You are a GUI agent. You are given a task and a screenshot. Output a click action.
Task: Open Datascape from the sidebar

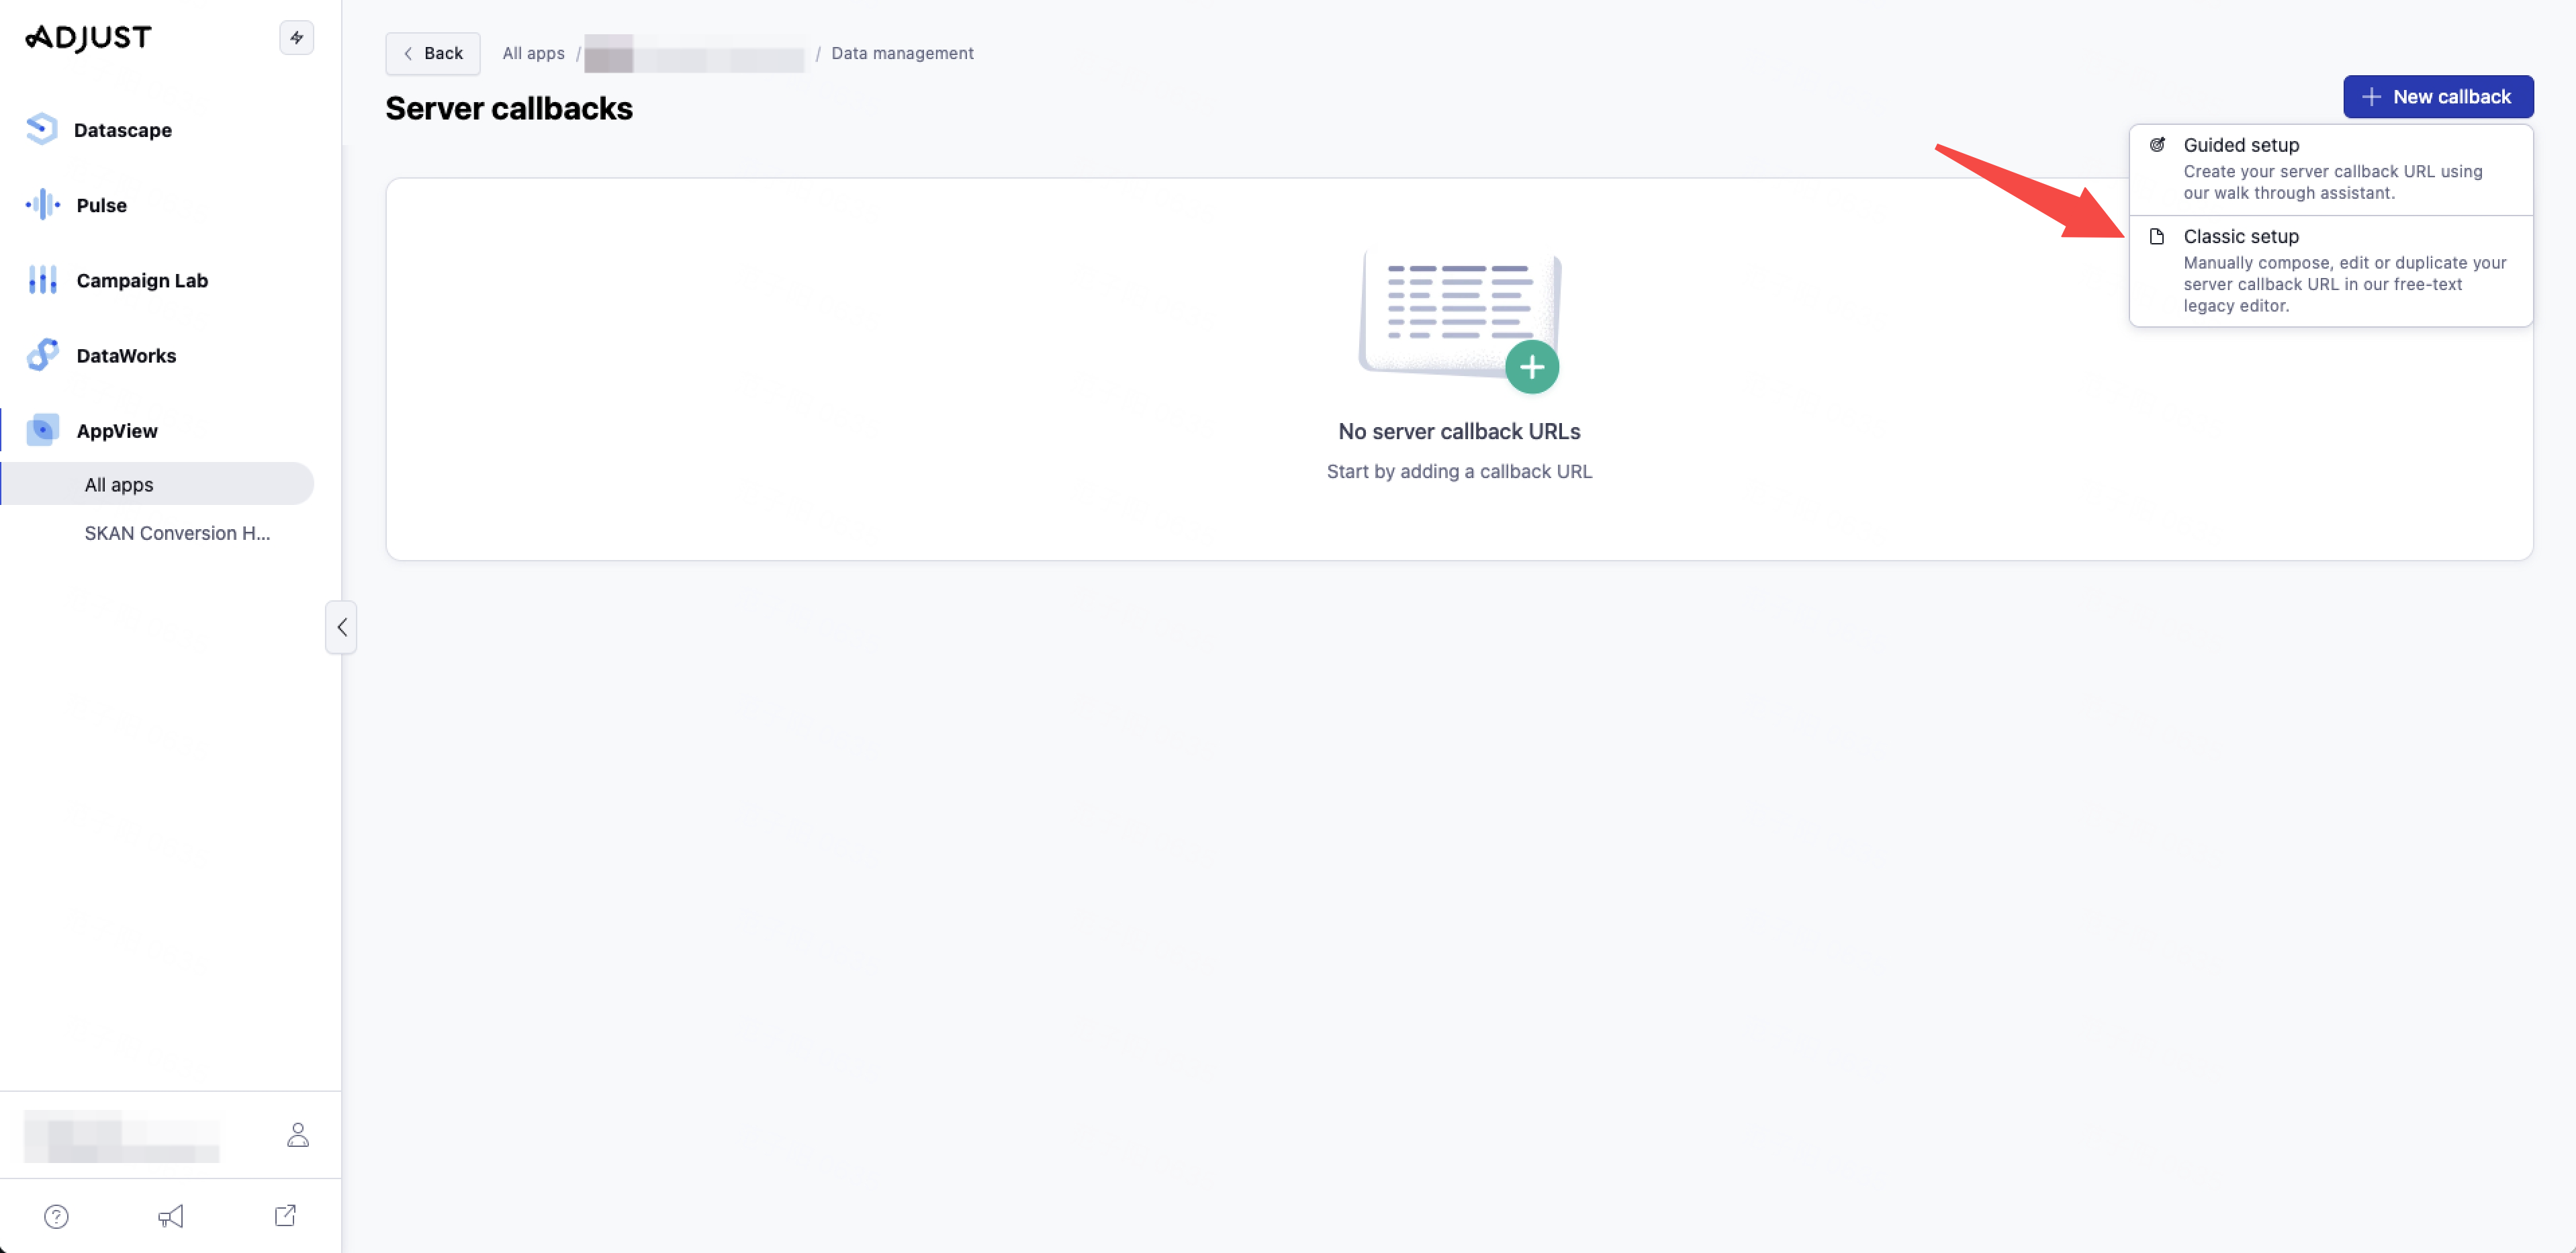point(122,130)
